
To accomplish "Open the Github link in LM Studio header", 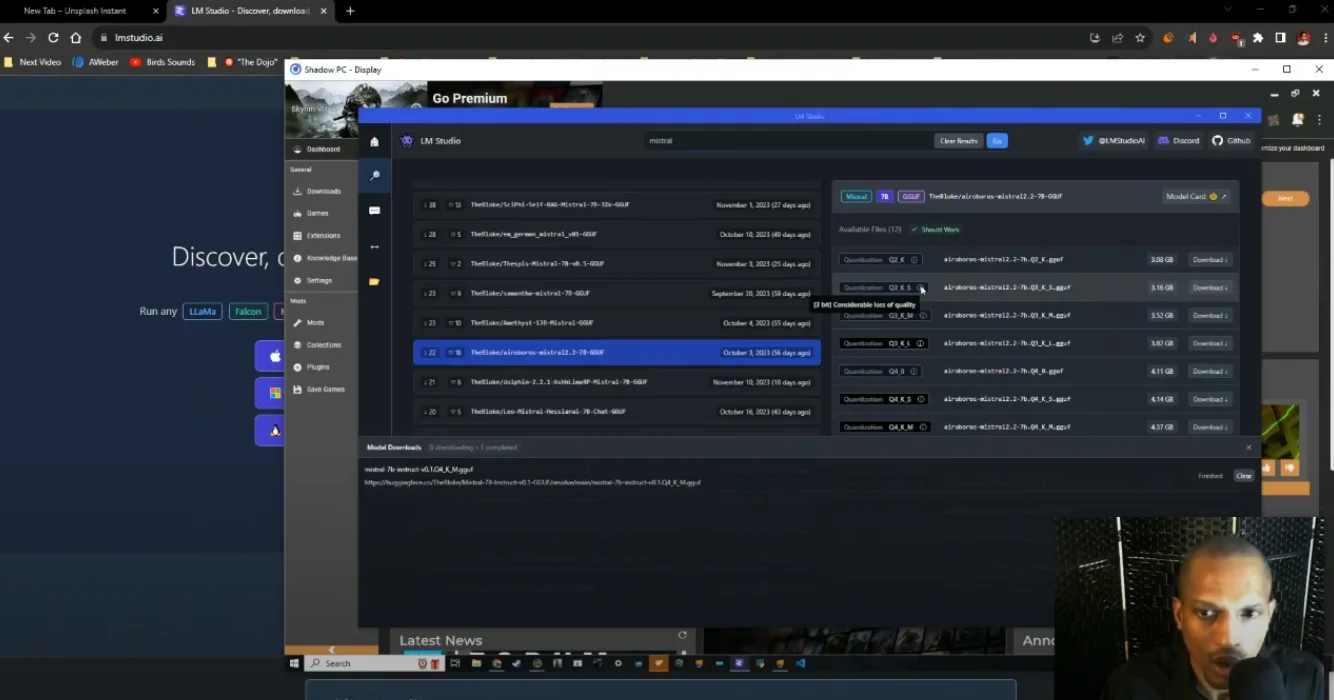I will coord(1231,140).
